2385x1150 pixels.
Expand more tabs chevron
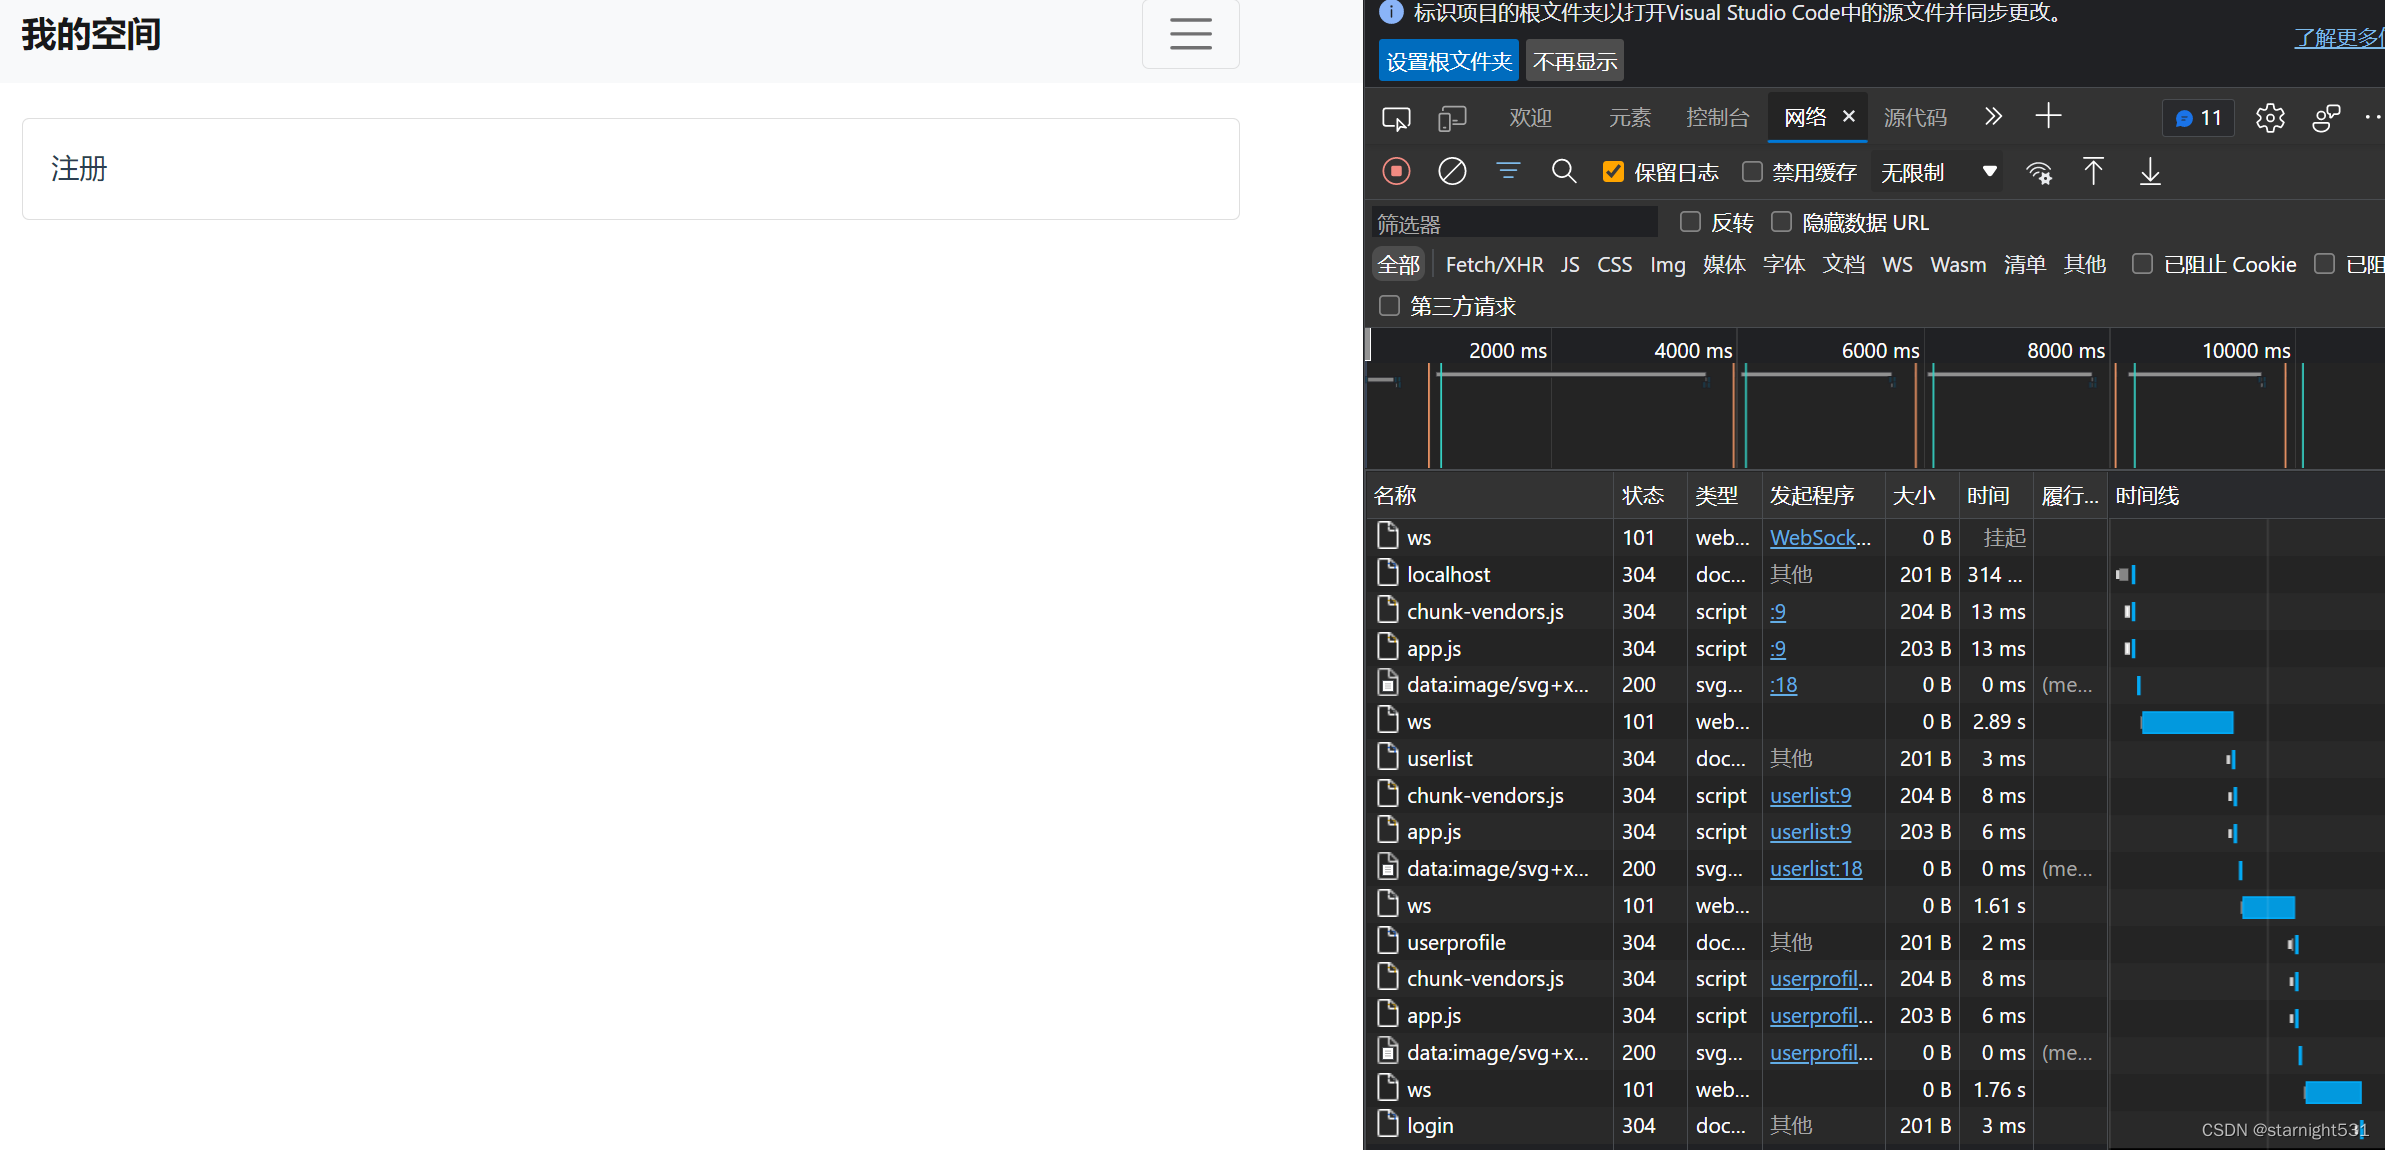point(1993,117)
